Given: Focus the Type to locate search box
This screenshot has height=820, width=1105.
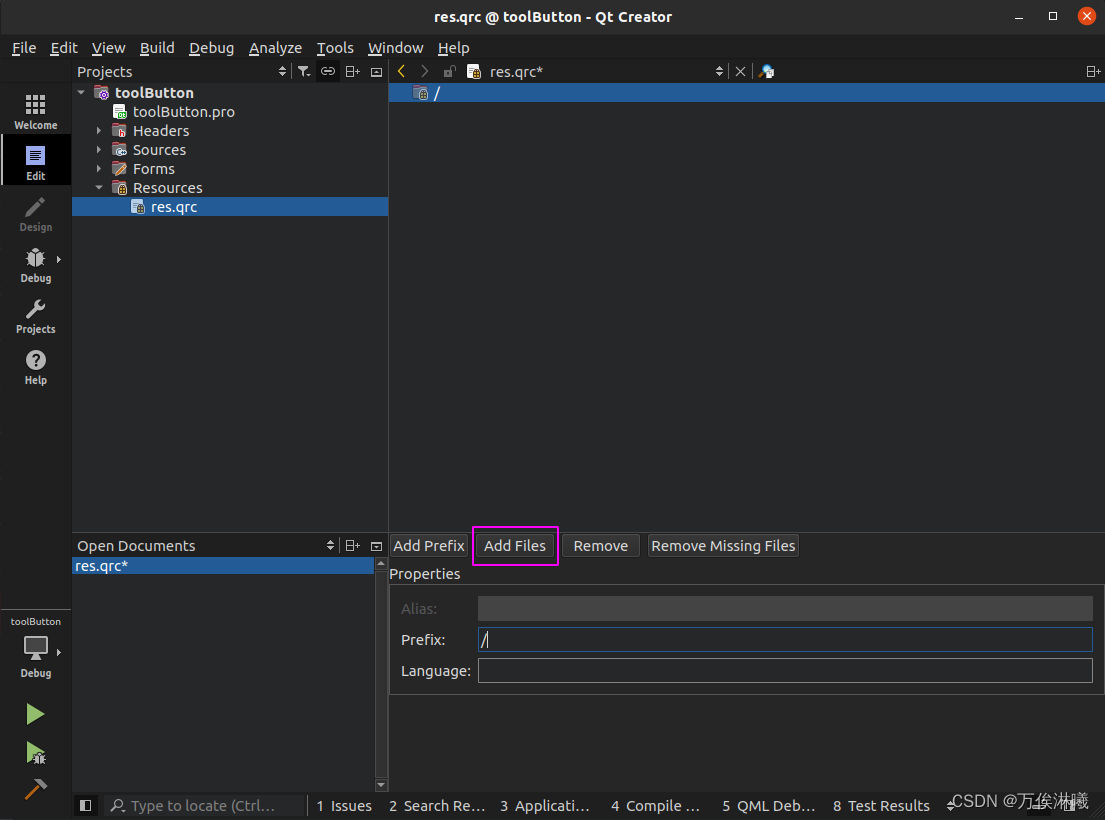Looking at the screenshot, I should click(205, 805).
